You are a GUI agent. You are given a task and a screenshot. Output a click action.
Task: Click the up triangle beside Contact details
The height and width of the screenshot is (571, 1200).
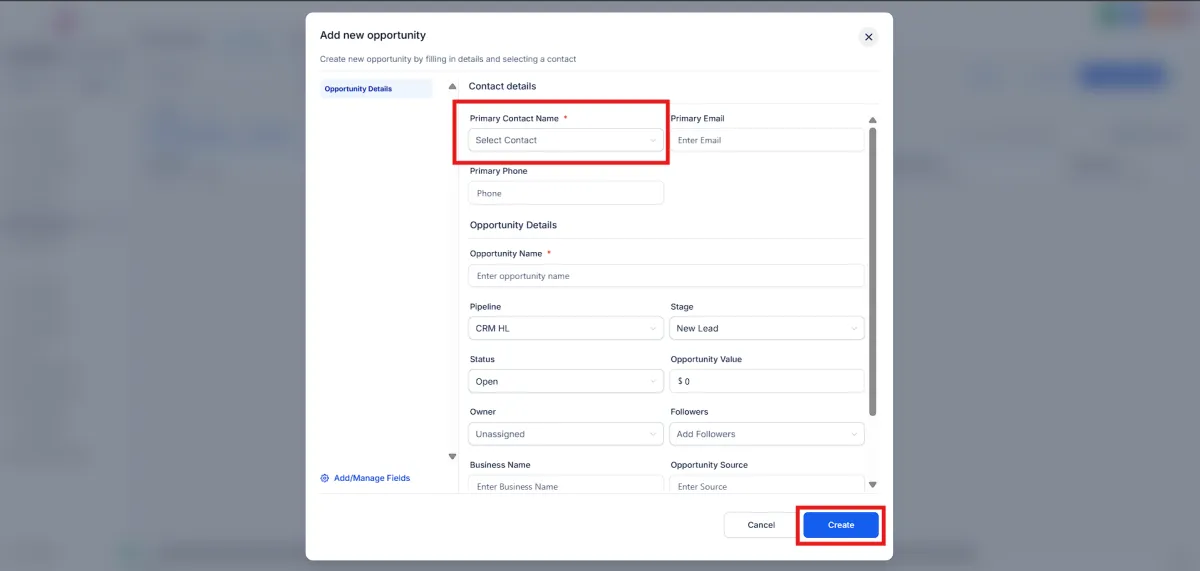[452, 87]
